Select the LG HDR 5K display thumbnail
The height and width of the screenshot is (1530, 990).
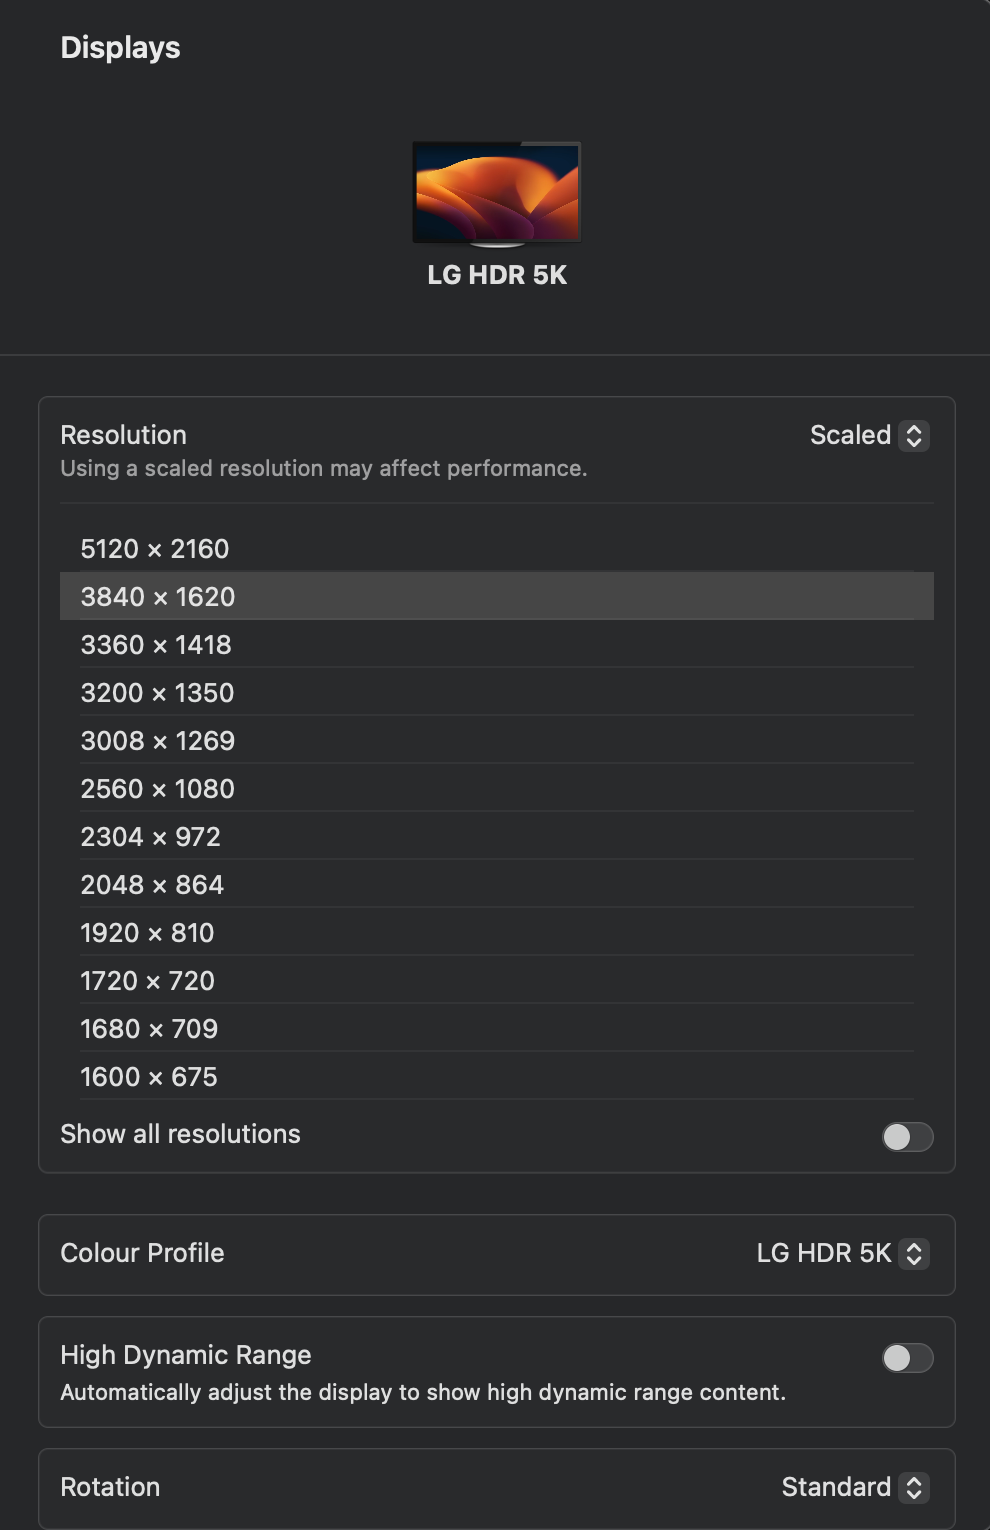pyautogui.click(x=497, y=193)
